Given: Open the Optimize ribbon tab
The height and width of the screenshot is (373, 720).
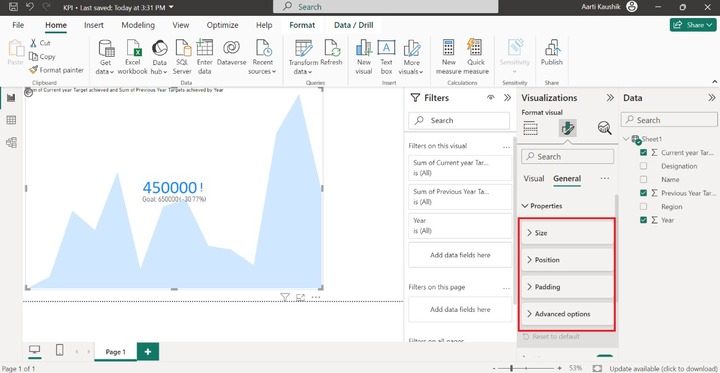Looking at the screenshot, I should pos(222,25).
